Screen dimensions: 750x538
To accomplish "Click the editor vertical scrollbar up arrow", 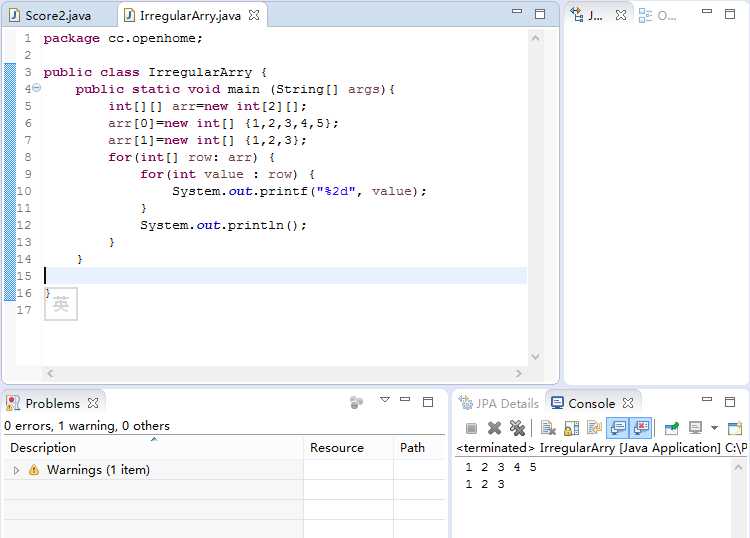I will pyautogui.click(x=536, y=38).
